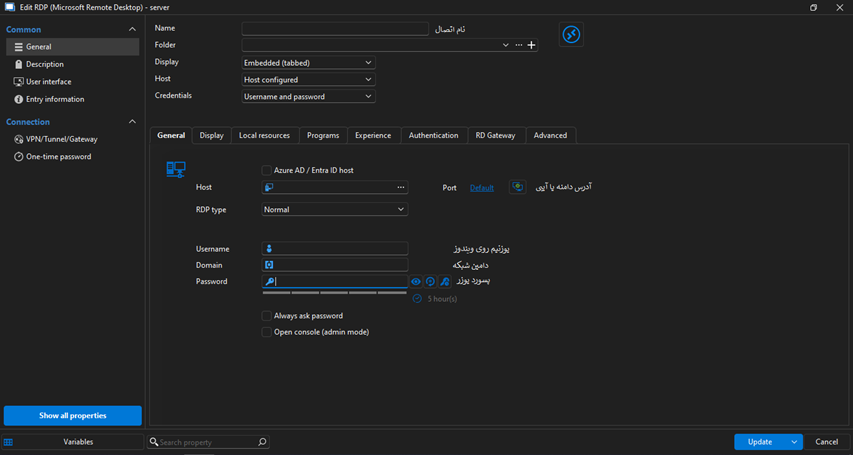Click the Update button

coord(760,442)
